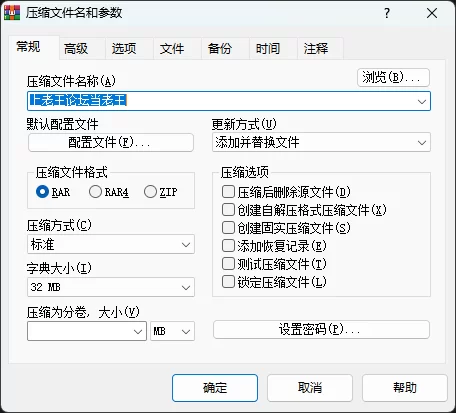Open the 更新方式 dropdown
This screenshot has width=456, height=413.
coord(321,142)
